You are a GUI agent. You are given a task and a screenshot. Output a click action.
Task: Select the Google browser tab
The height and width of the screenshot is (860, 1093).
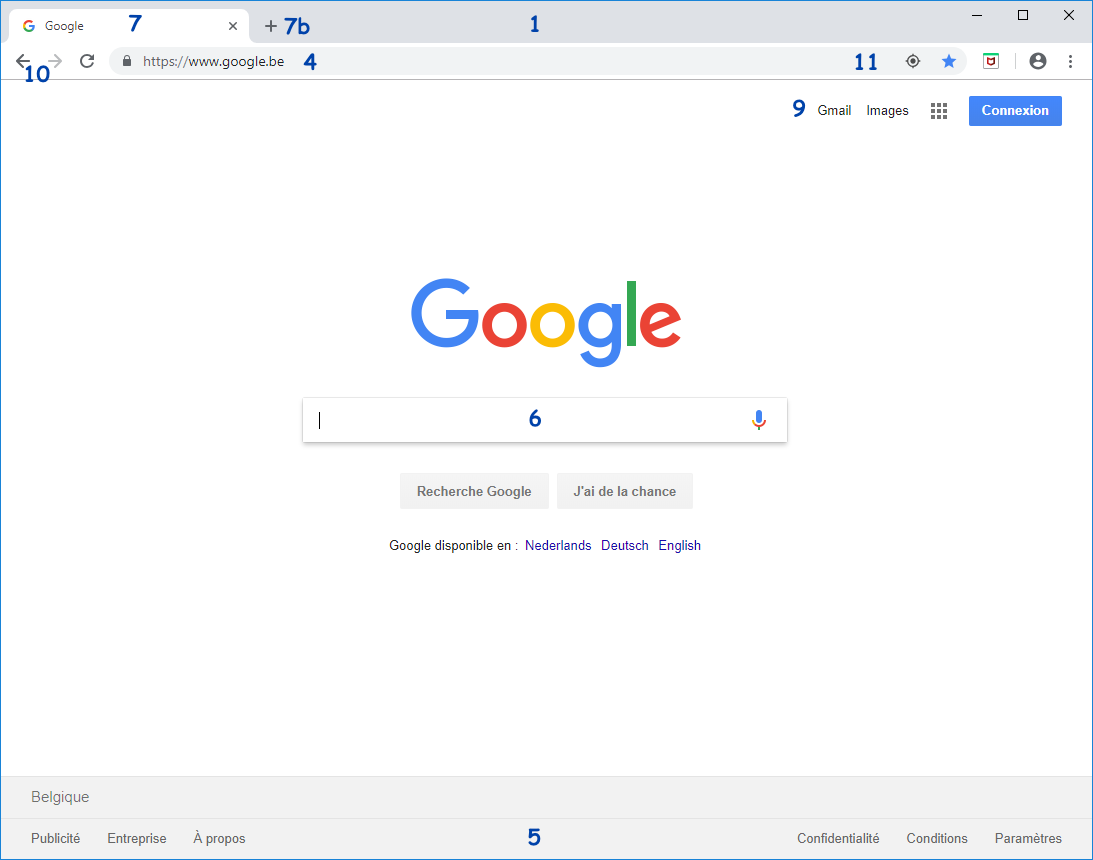pyautogui.click(x=129, y=26)
